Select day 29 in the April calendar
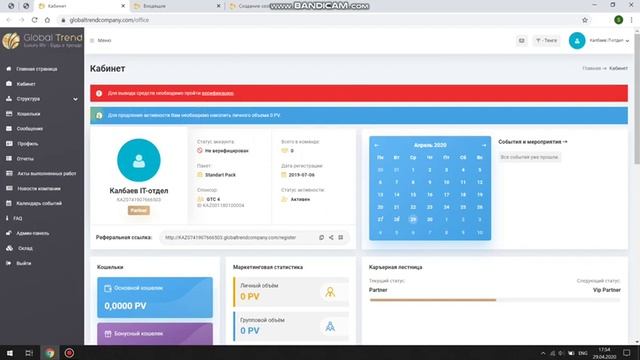The height and width of the screenshot is (360, 640). tap(413, 220)
